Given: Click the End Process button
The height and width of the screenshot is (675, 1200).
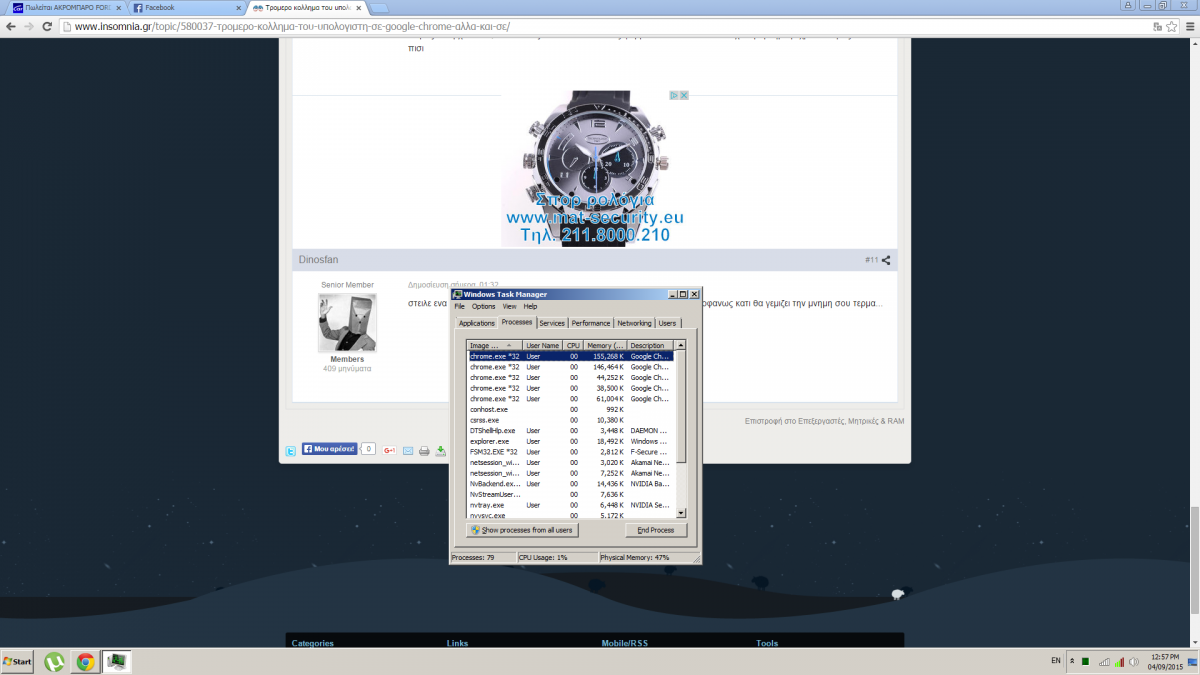Looking at the screenshot, I should (x=656, y=530).
